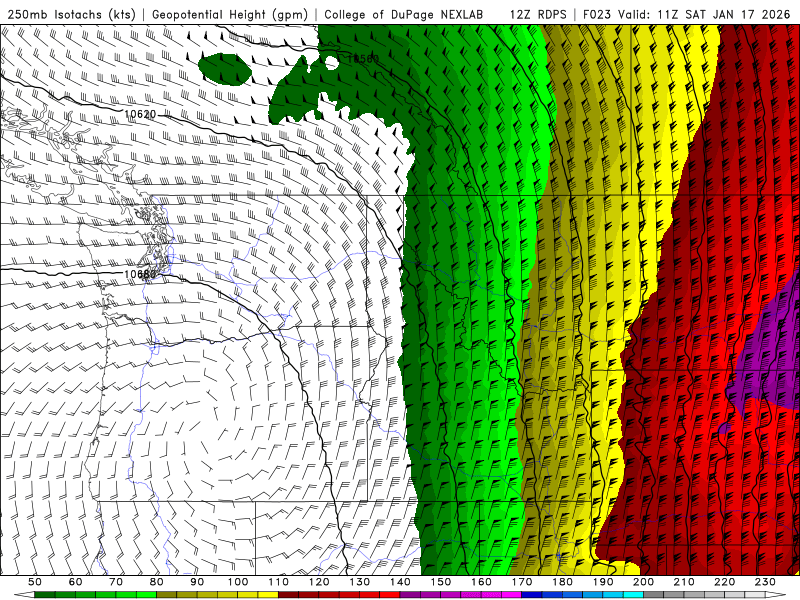This screenshot has height=600, width=800.
Task: Click the 170 knot legend label
Action: [x=522, y=582]
